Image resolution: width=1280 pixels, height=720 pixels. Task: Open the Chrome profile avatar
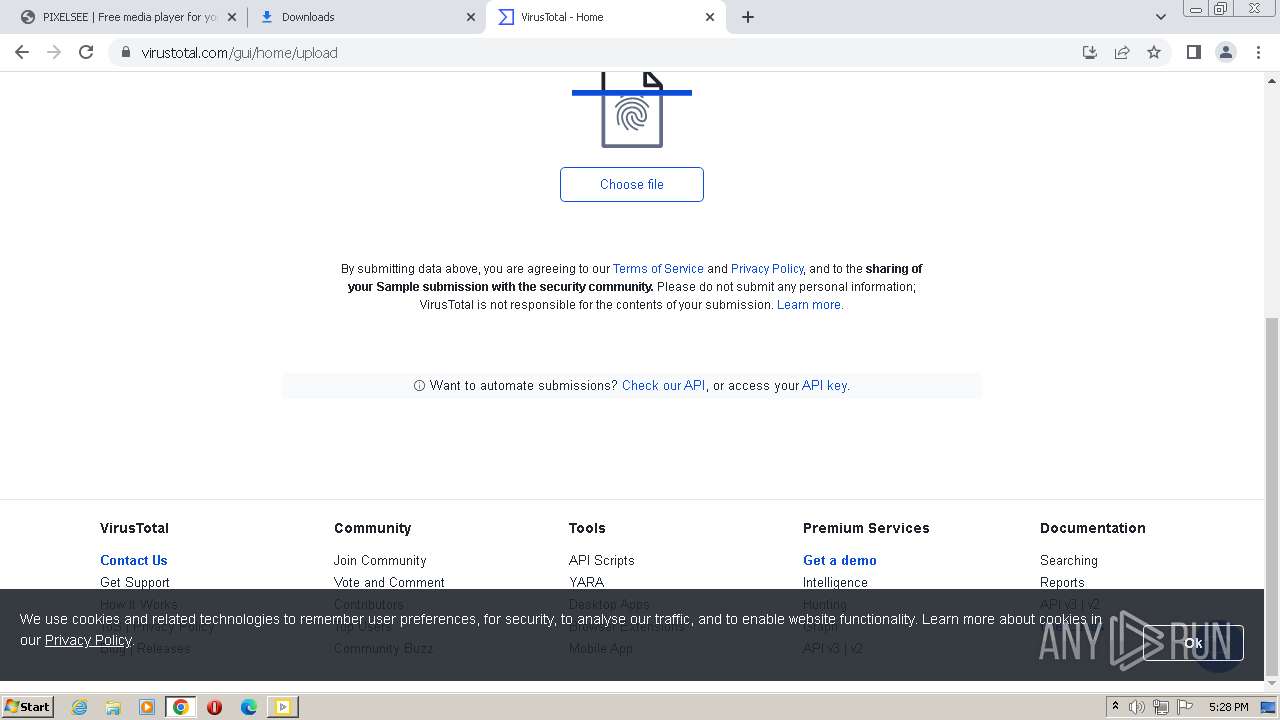coord(1225,52)
